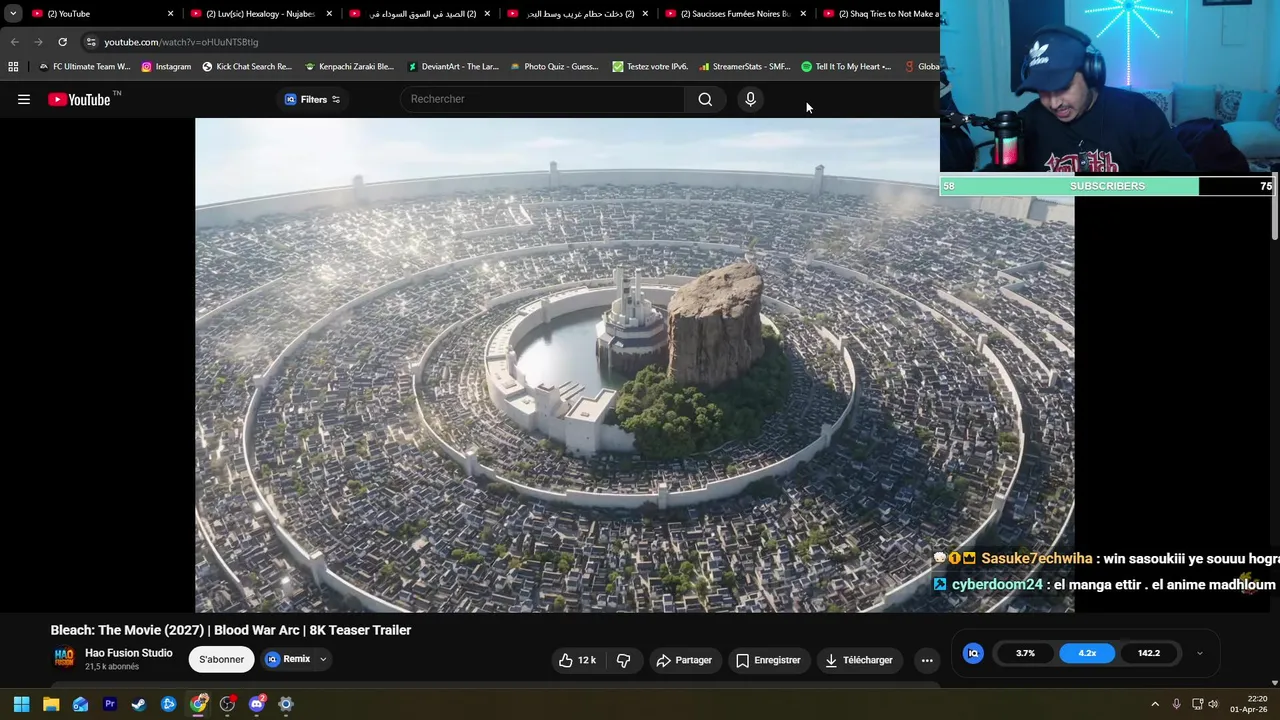This screenshot has width=1280, height=720.
Task: Select the 4.2x vidIQ stat pill
Action: [1087, 653]
